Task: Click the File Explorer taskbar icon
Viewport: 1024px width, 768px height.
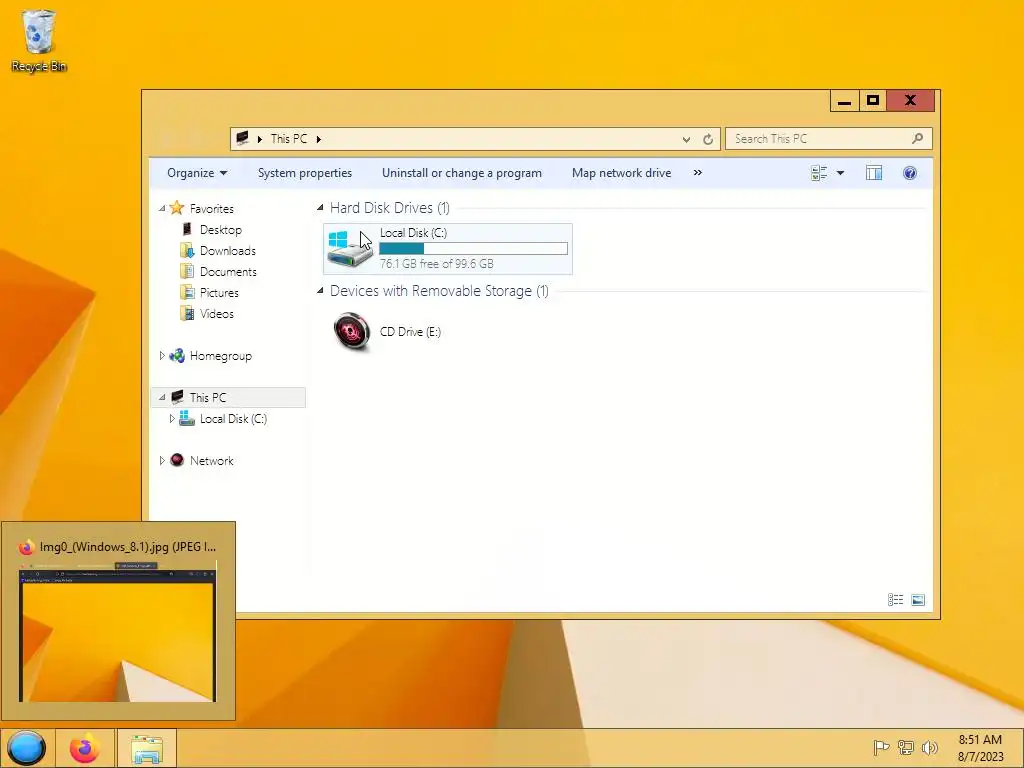Action: point(147,749)
